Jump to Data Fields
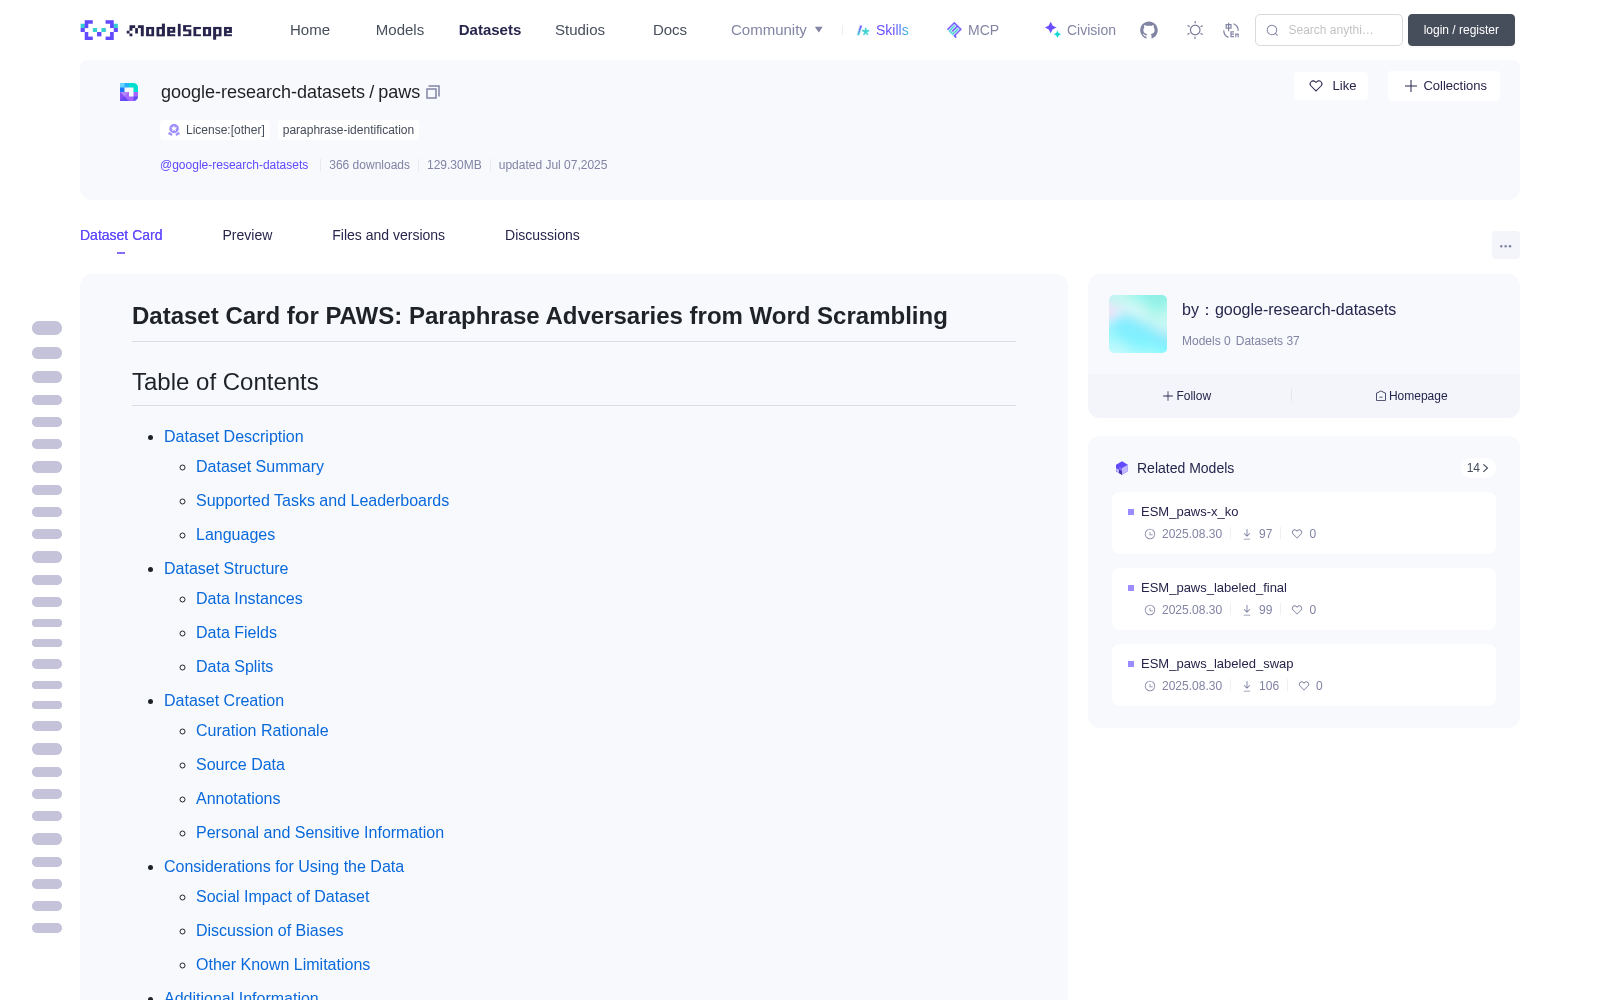 pos(236,632)
